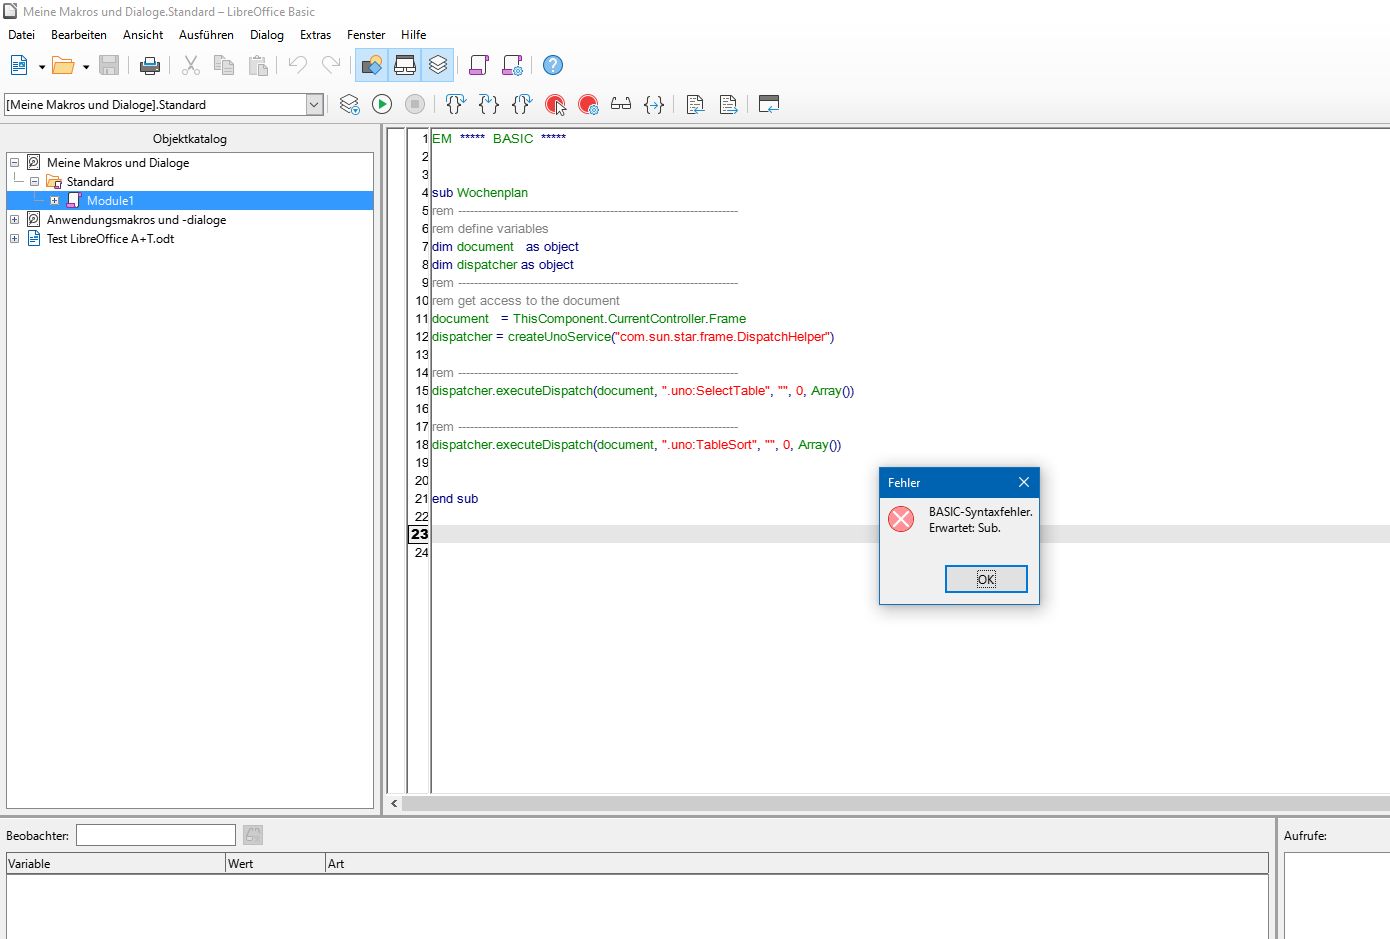The width and height of the screenshot is (1390, 939).
Task: Click the code line 'sub Wochenplan'
Action: coord(480,192)
